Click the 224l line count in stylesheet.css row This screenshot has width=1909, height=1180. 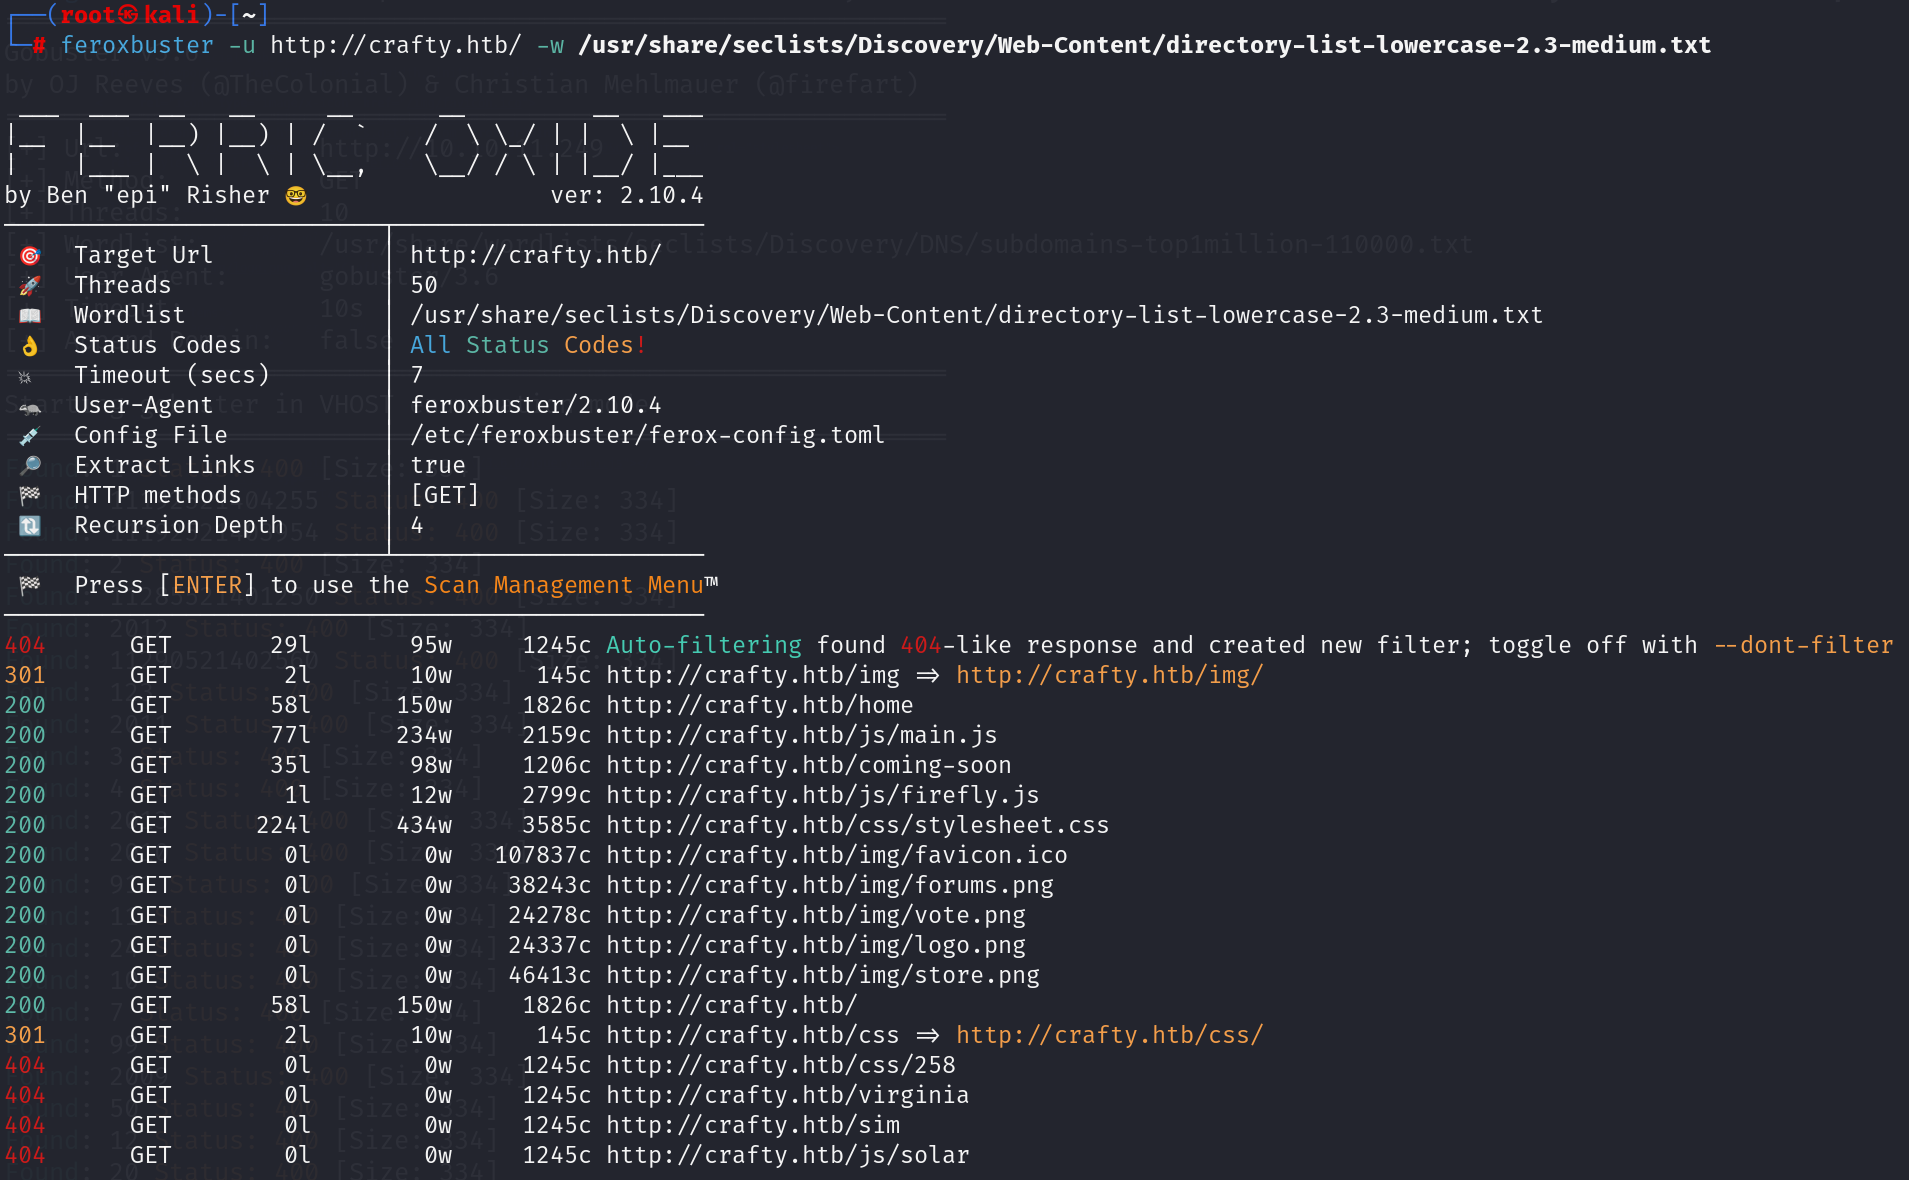point(284,825)
